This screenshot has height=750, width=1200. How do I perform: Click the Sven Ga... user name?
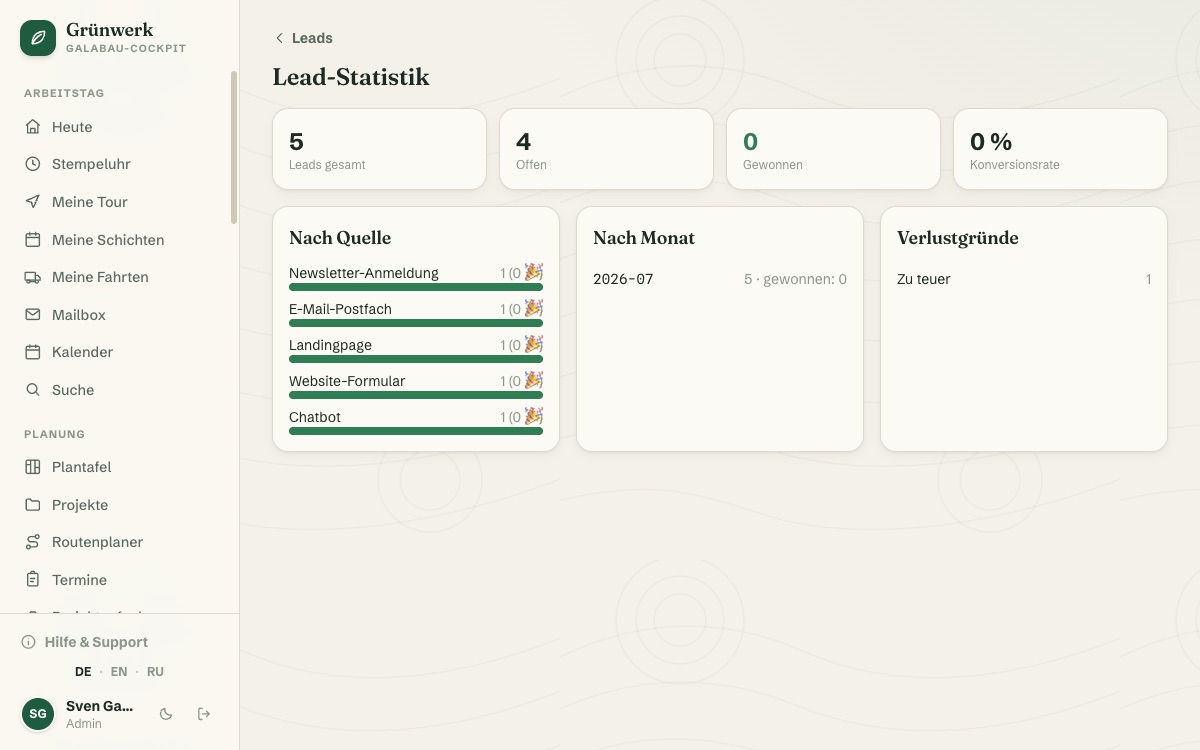pyautogui.click(x=99, y=706)
